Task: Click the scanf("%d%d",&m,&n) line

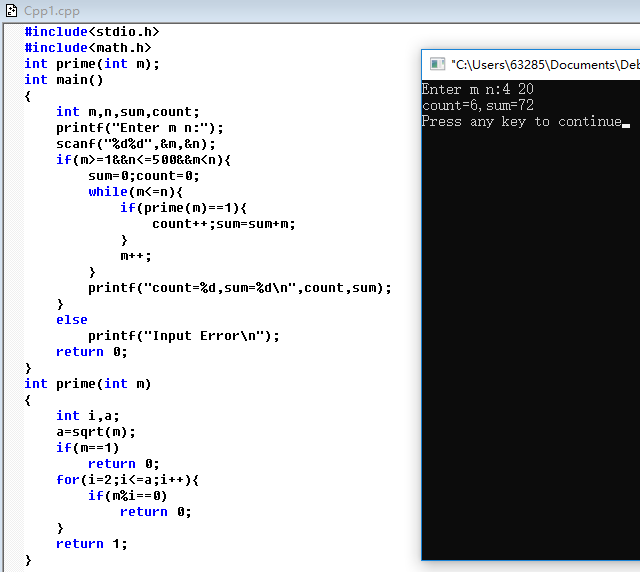Action: [136, 144]
